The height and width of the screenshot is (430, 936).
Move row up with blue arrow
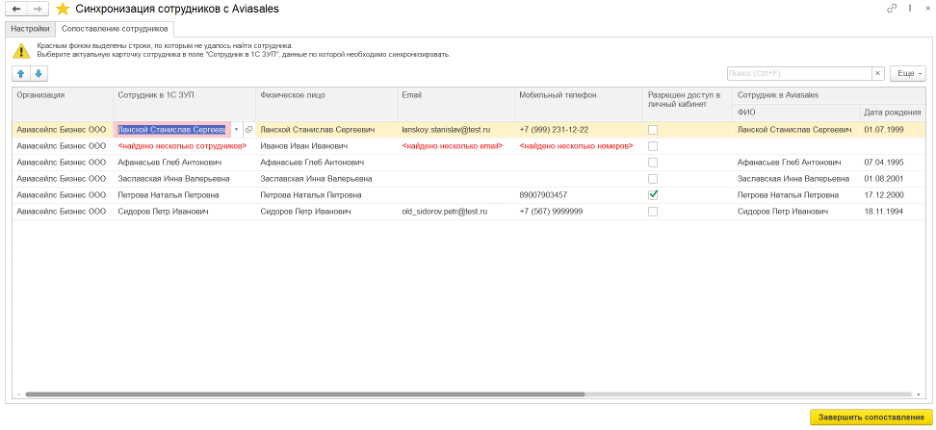tap(21, 74)
